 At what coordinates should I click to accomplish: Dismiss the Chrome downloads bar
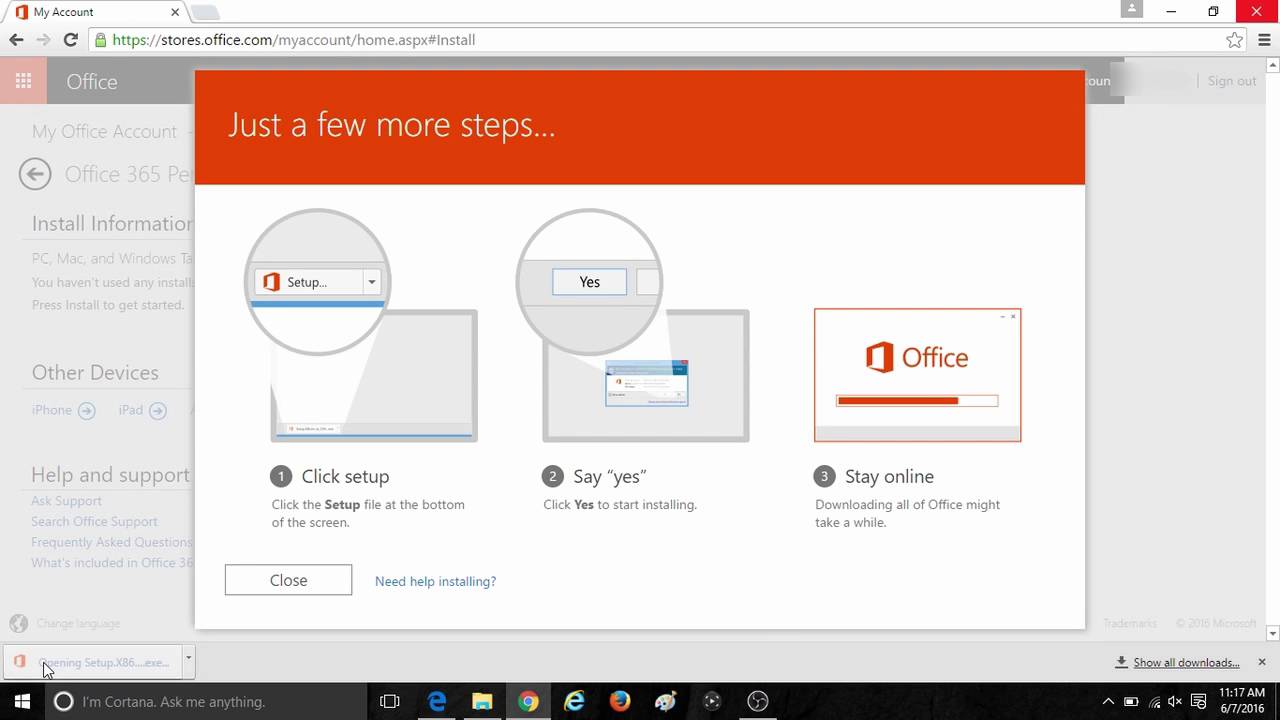(x=1262, y=662)
